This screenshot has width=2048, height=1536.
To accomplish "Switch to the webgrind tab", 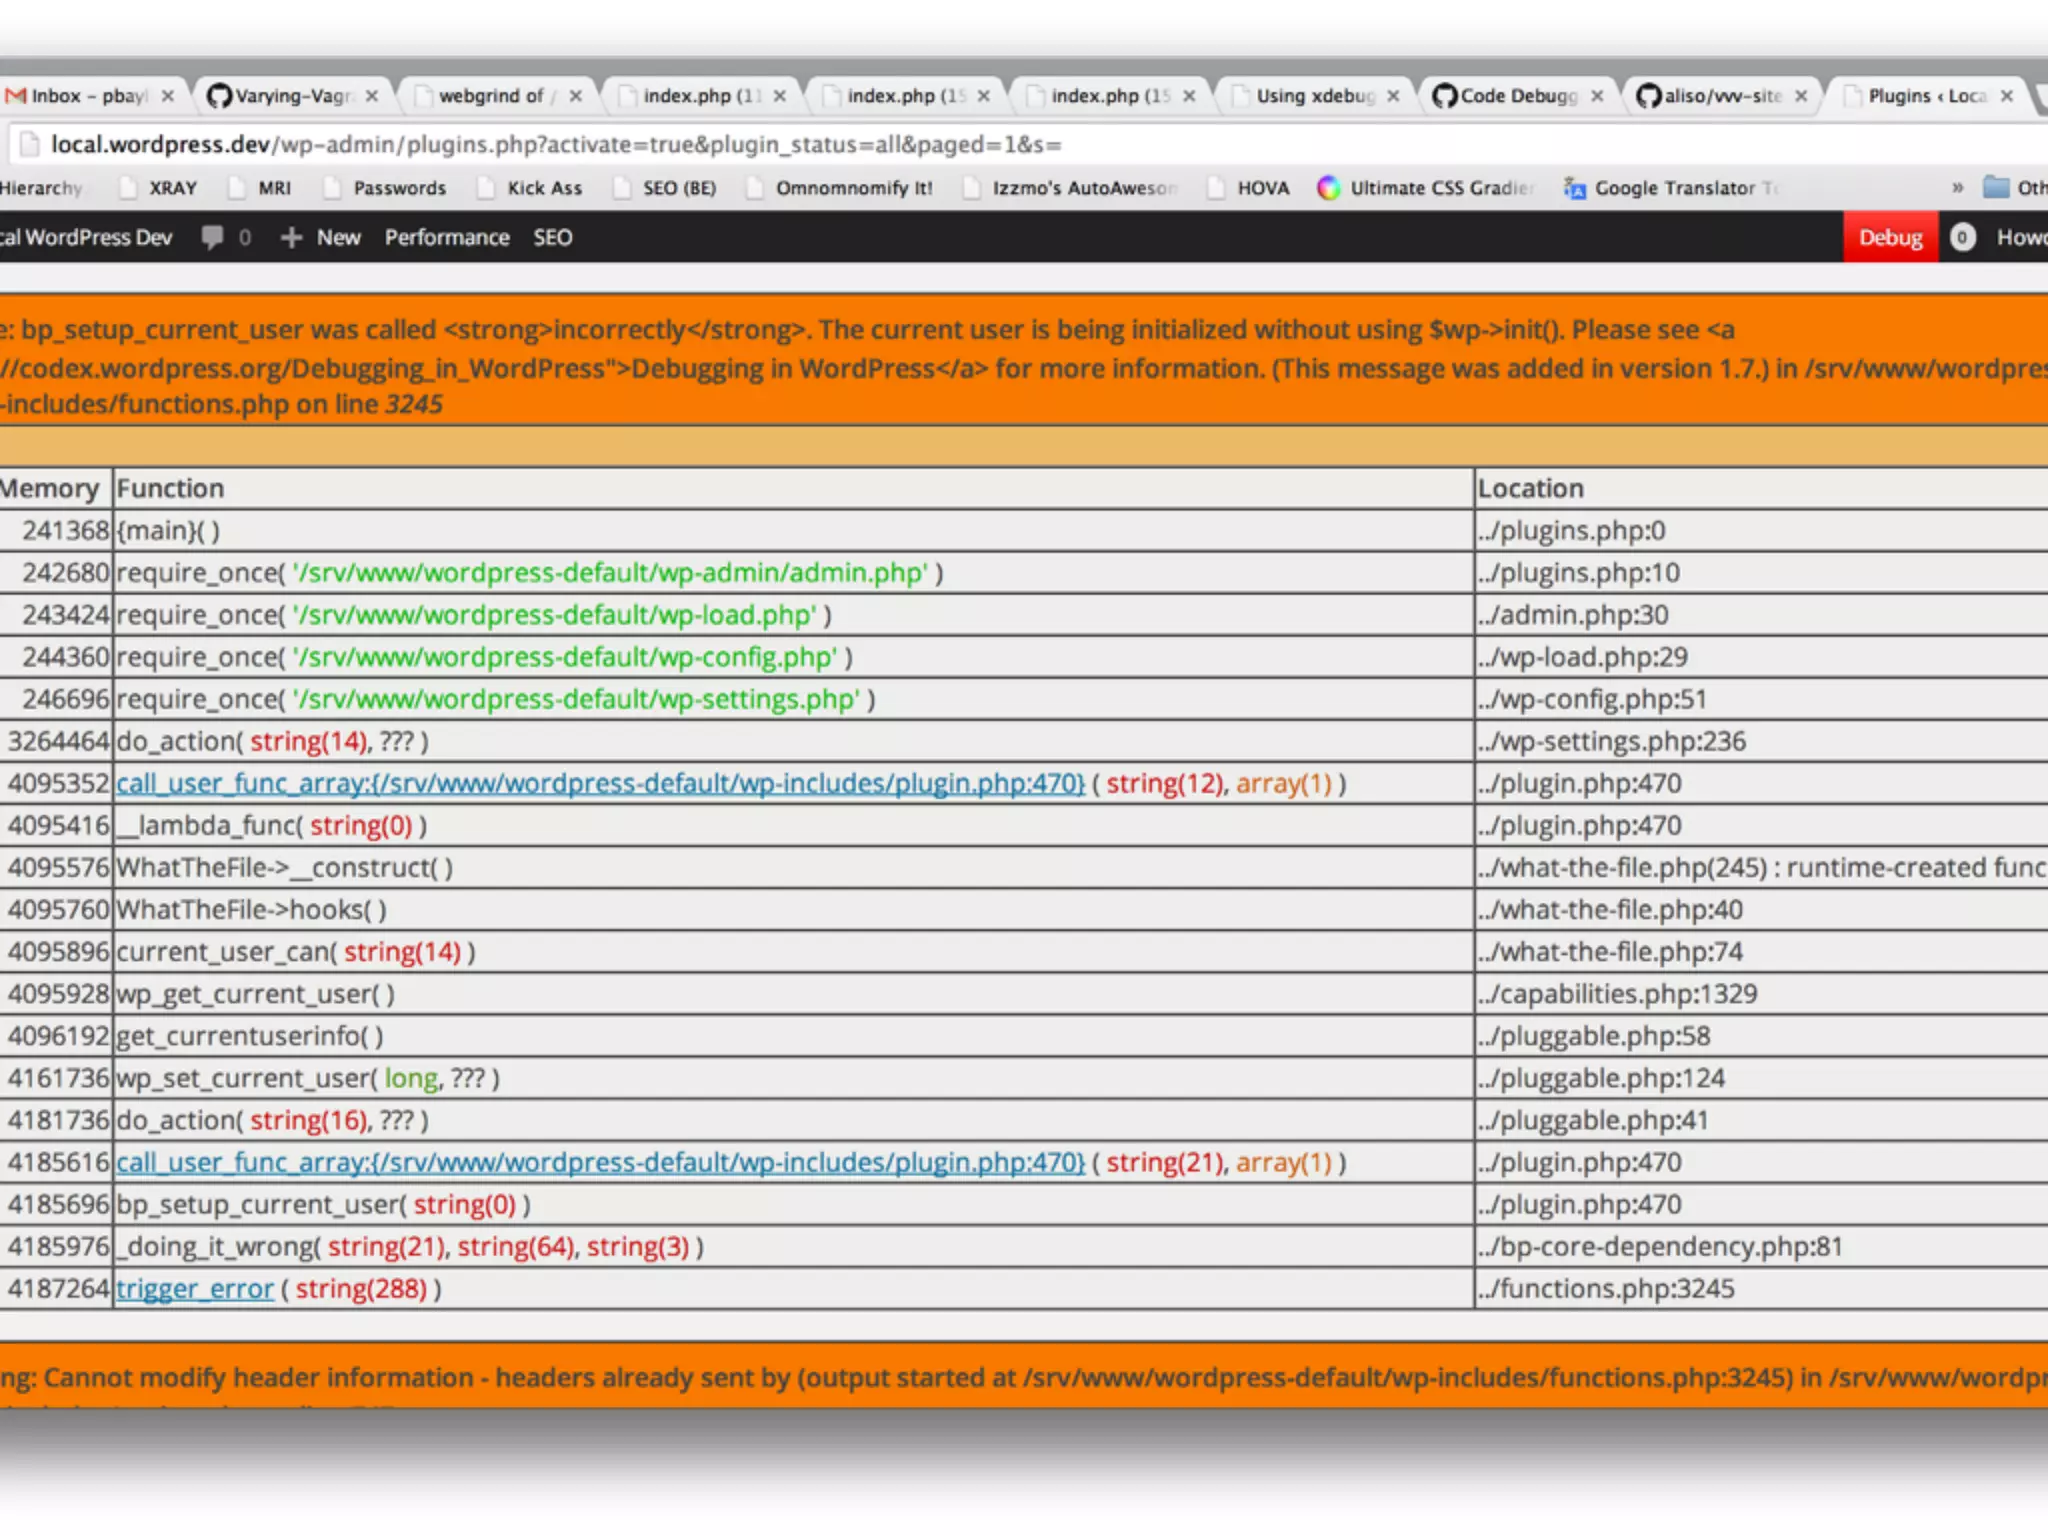I will (496, 96).
